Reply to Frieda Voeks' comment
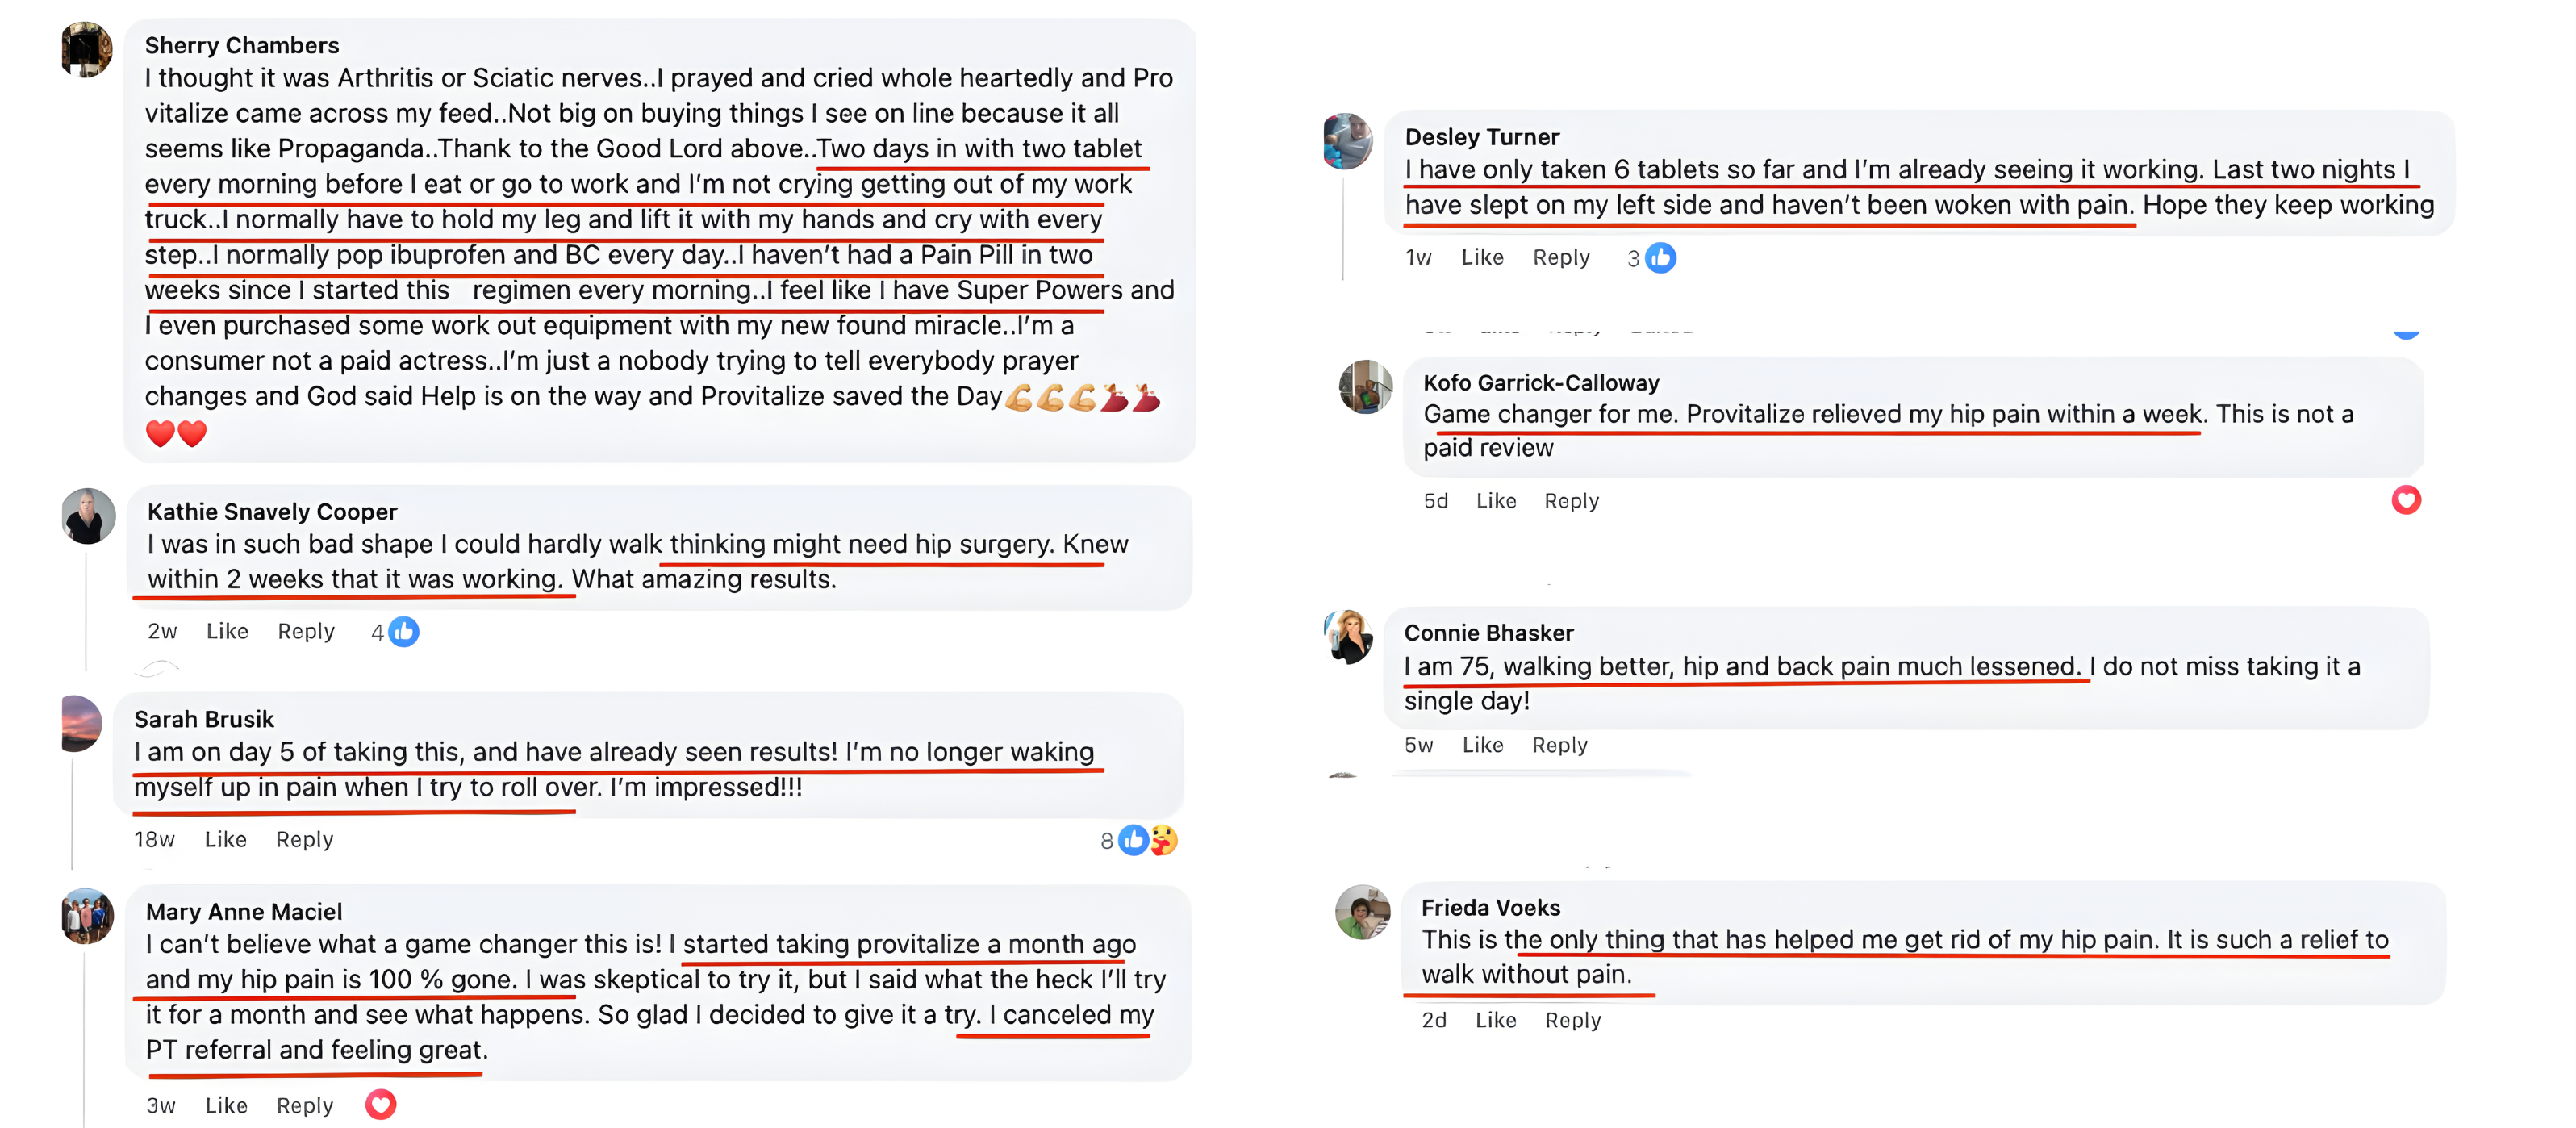Screen dimensions: 2576x1128 [x=1572, y=1020]
